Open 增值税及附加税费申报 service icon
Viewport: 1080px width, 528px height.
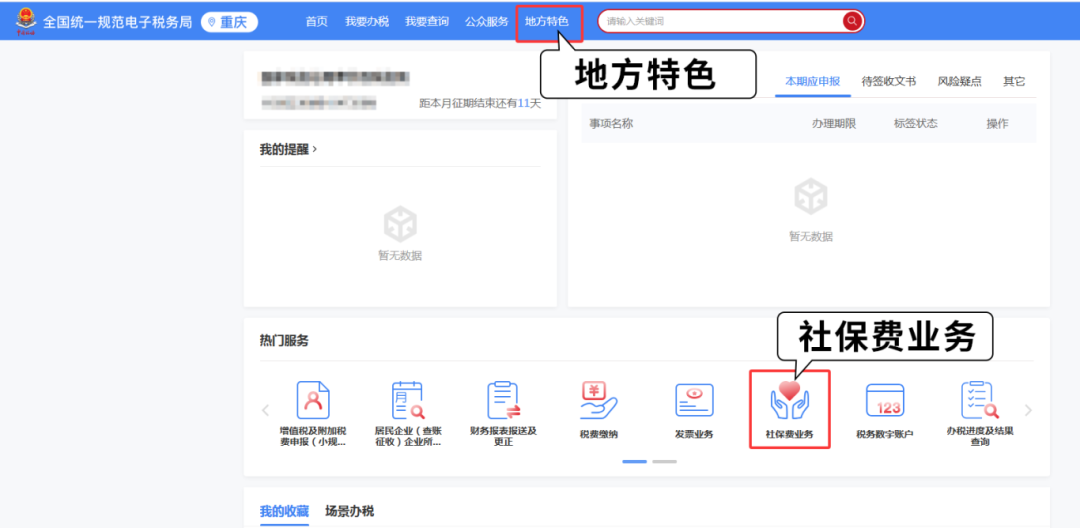[312, 400]
